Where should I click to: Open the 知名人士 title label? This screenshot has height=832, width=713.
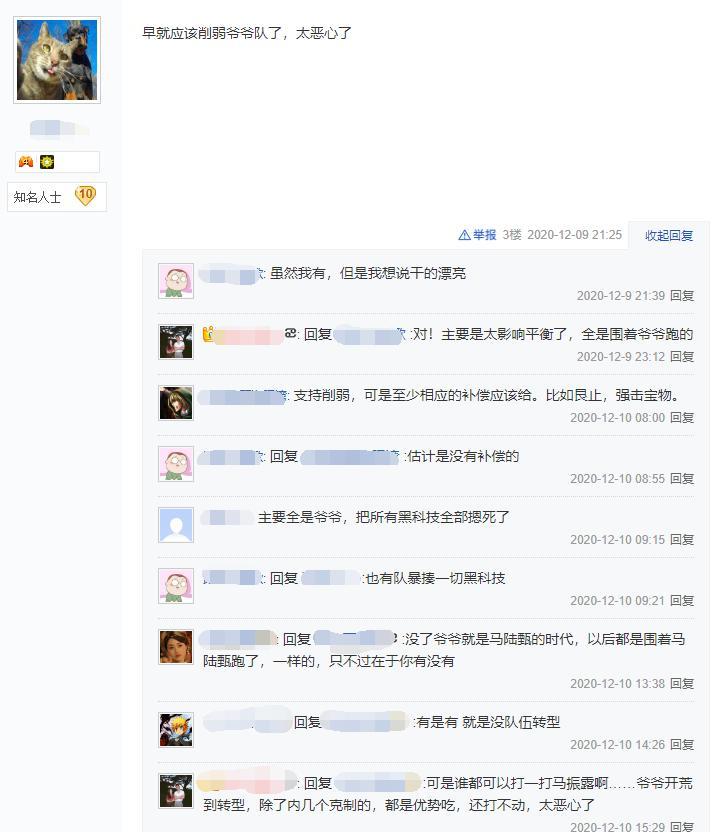tap(37, 197)
